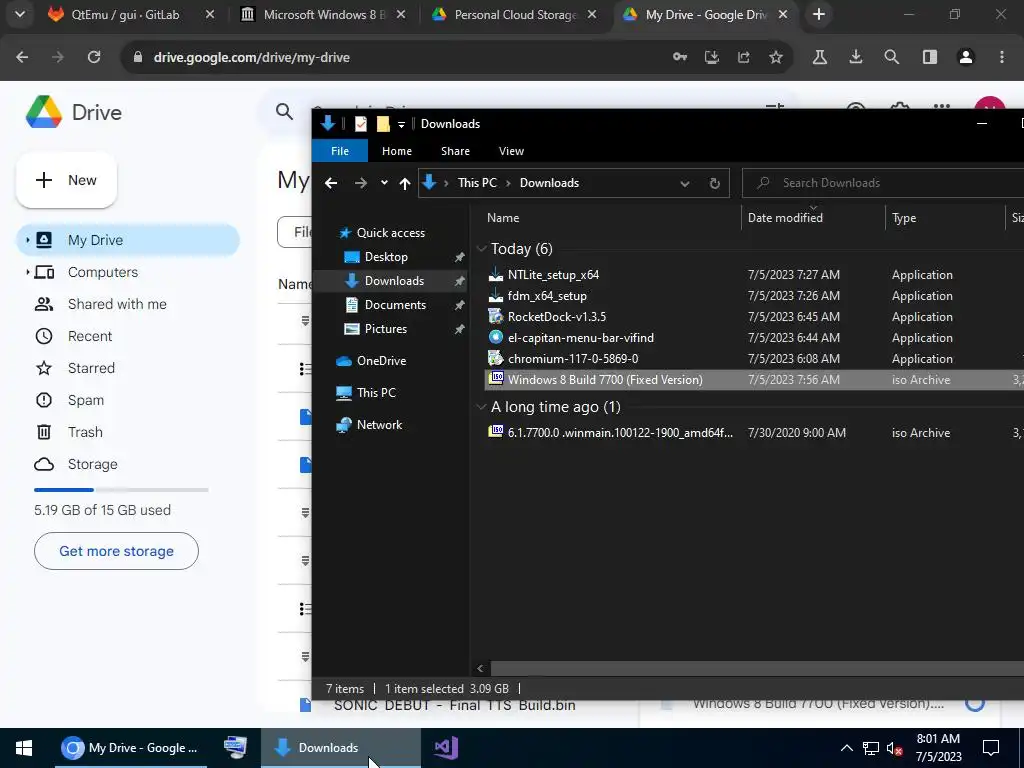Image resolution: width=1024 pixels, height=768 pixels.
Task: Go back in the Chrome browser
Action: 22,57
